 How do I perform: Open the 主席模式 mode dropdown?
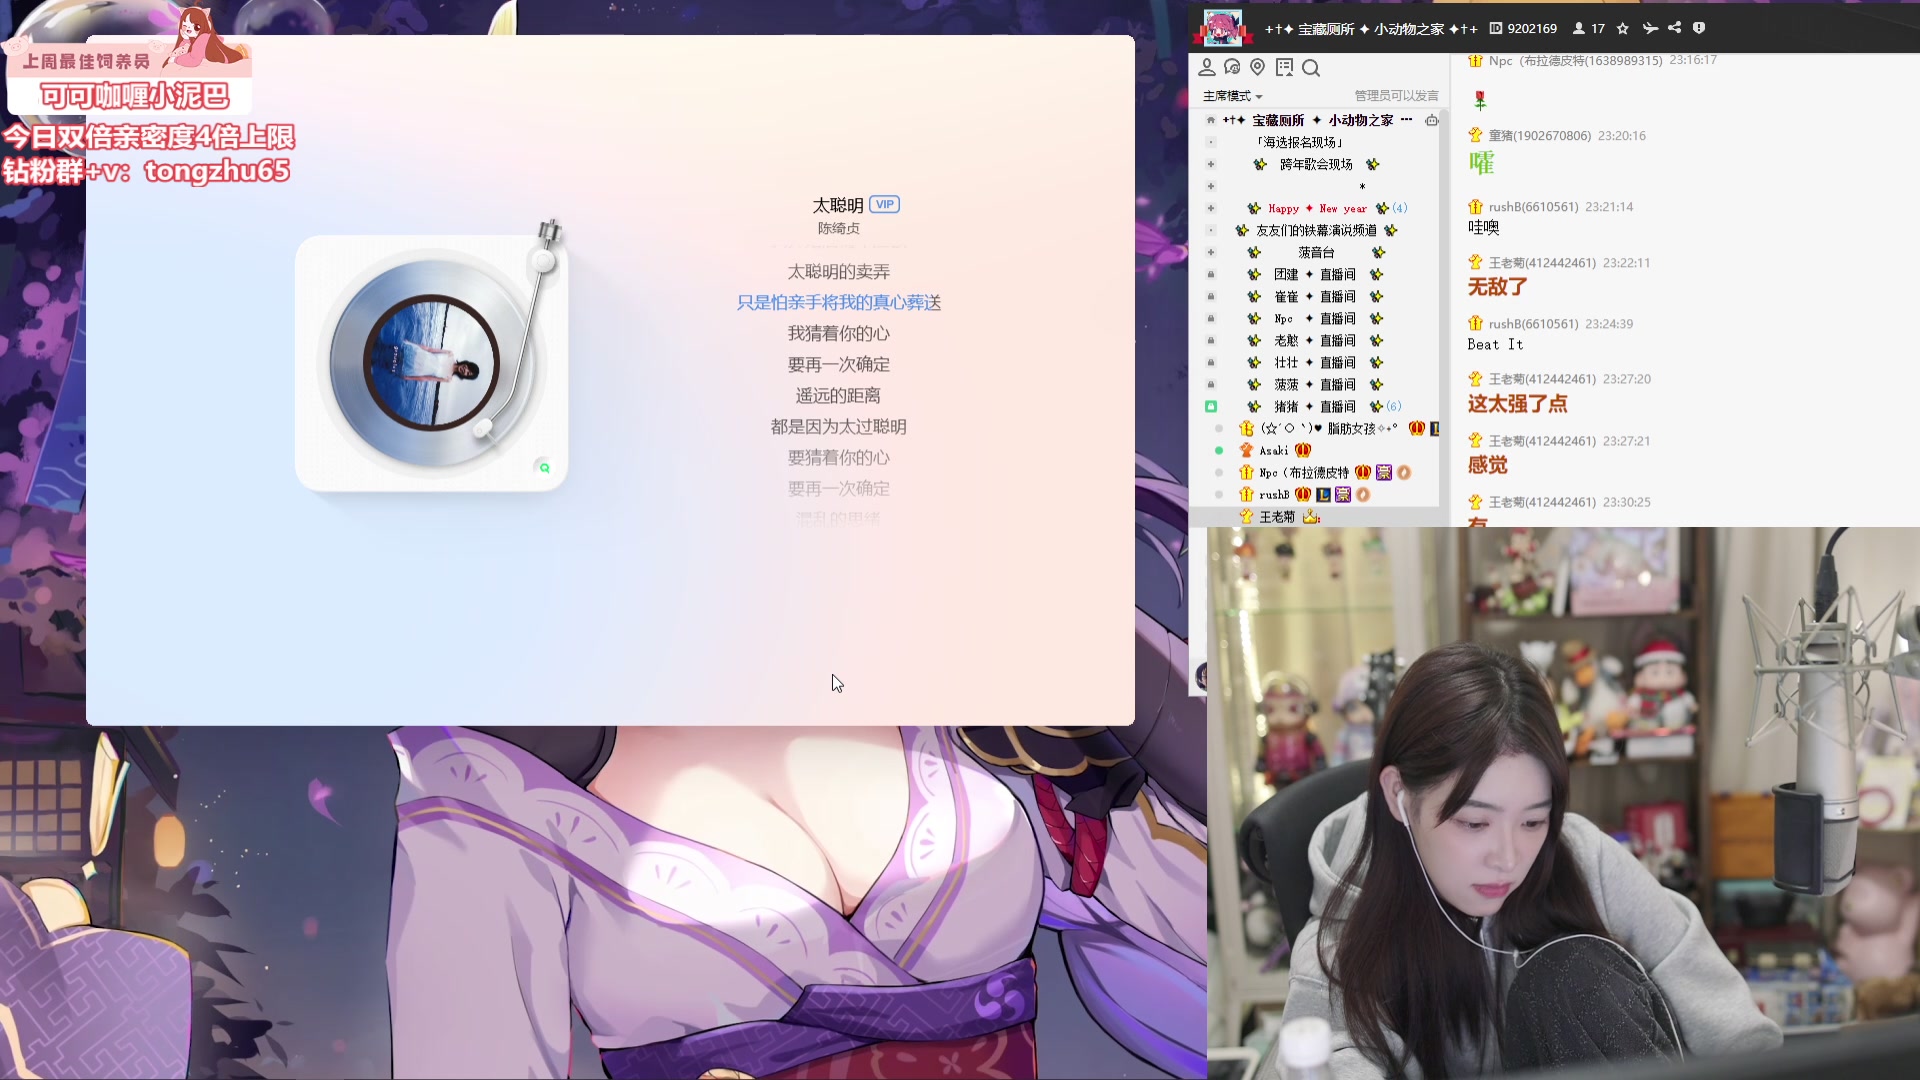pos(1232,96)
